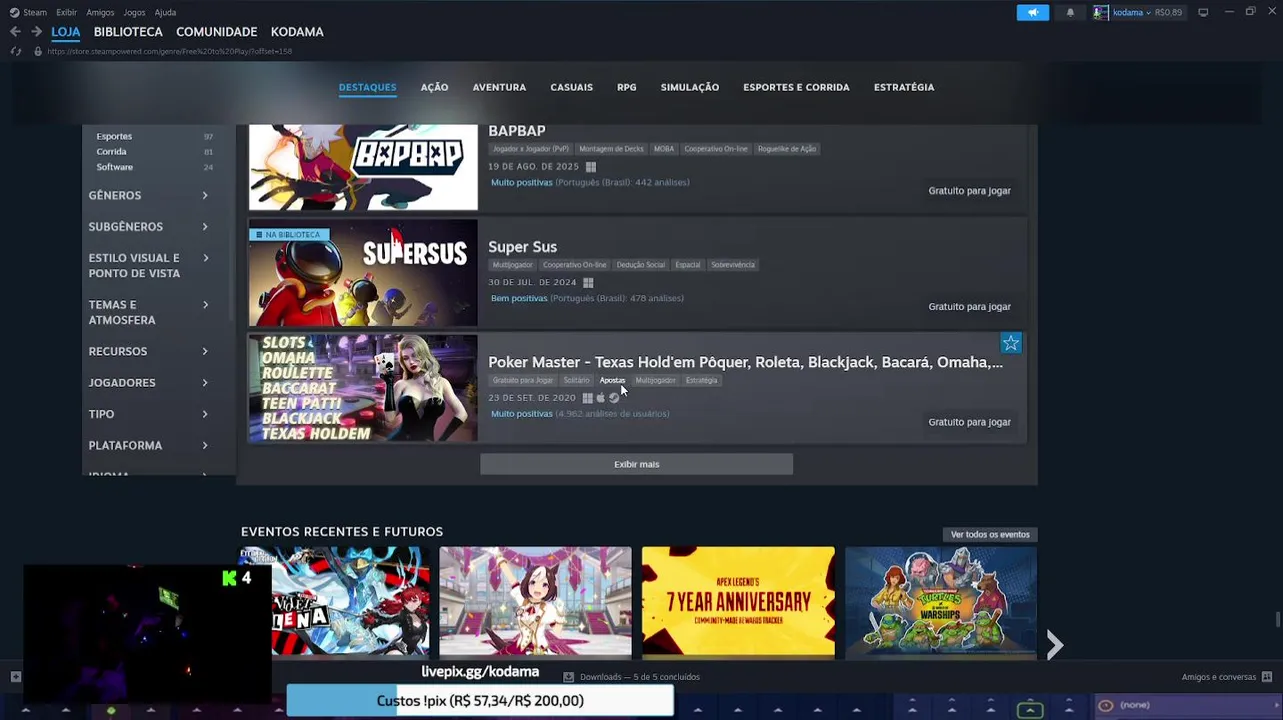Click the Poker Master game title
Viewport: 1283px width, 720px height.
coord(745,362)
